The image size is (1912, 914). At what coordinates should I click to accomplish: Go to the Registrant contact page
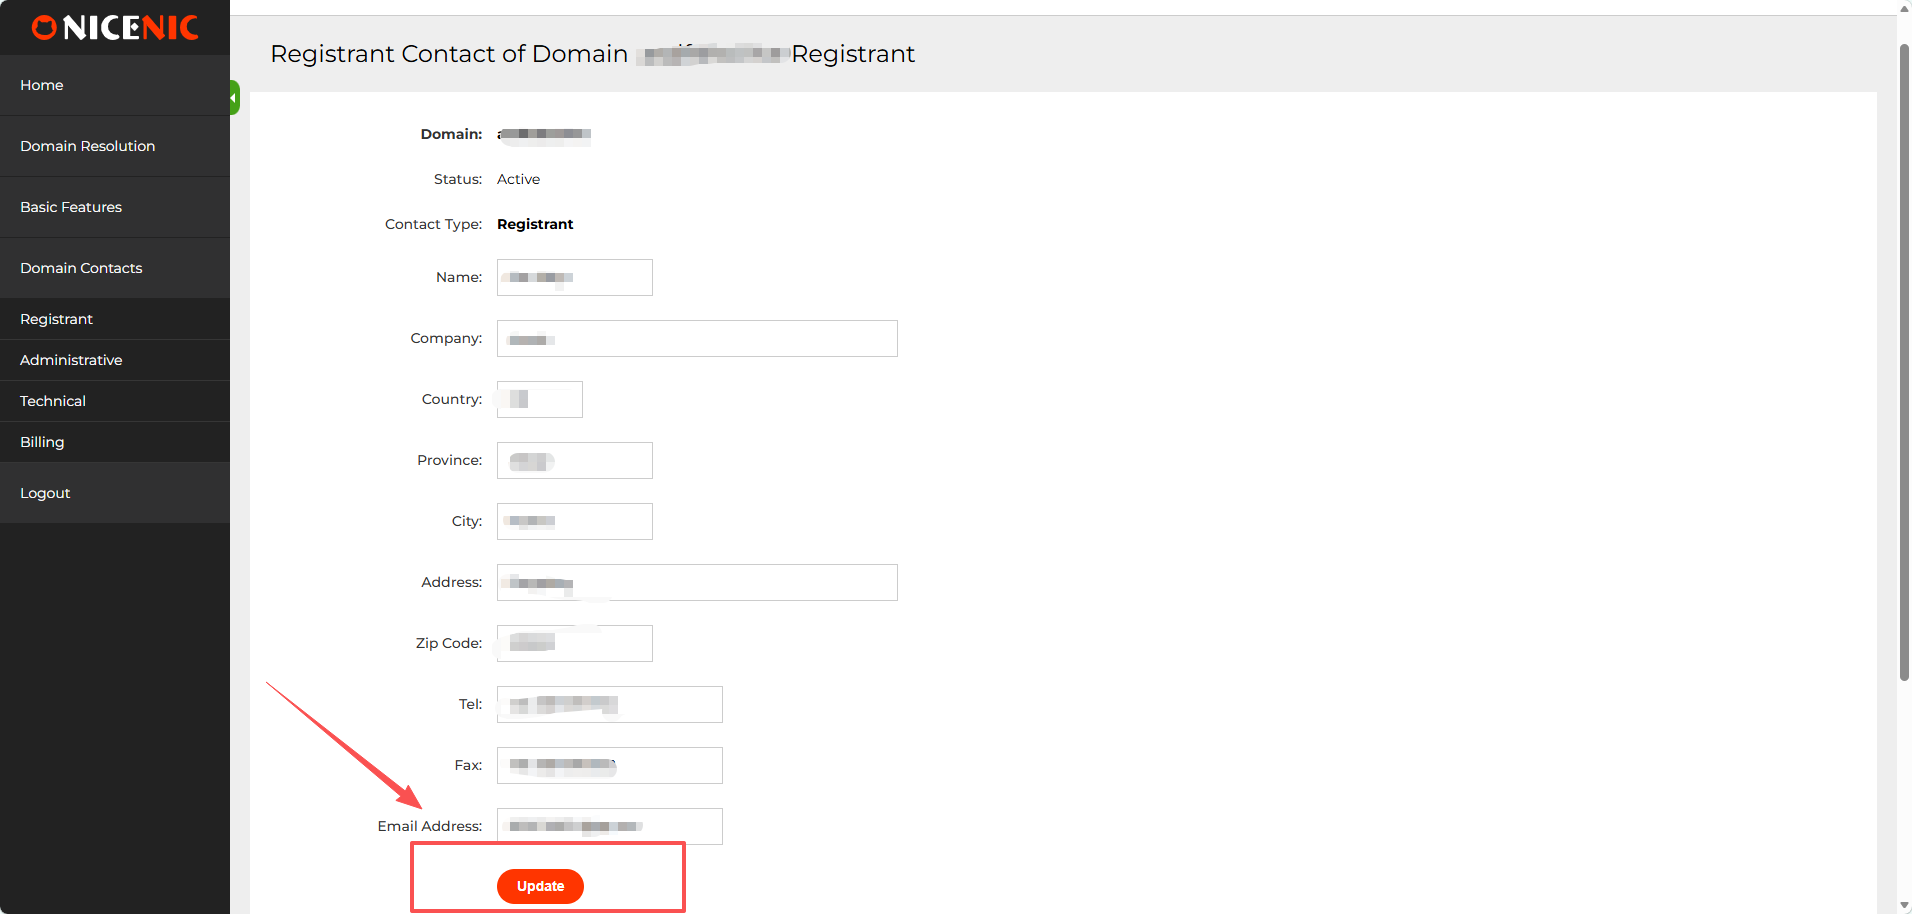point(56,319)
